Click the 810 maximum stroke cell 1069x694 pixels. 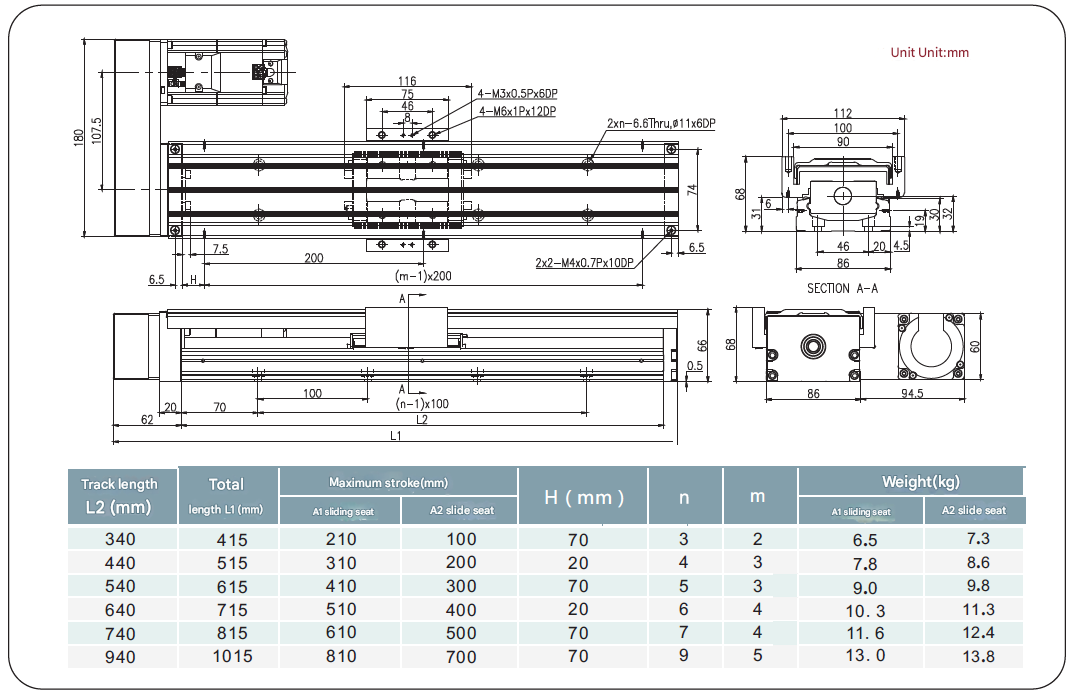pyautogui.click(x=340, y=656)
